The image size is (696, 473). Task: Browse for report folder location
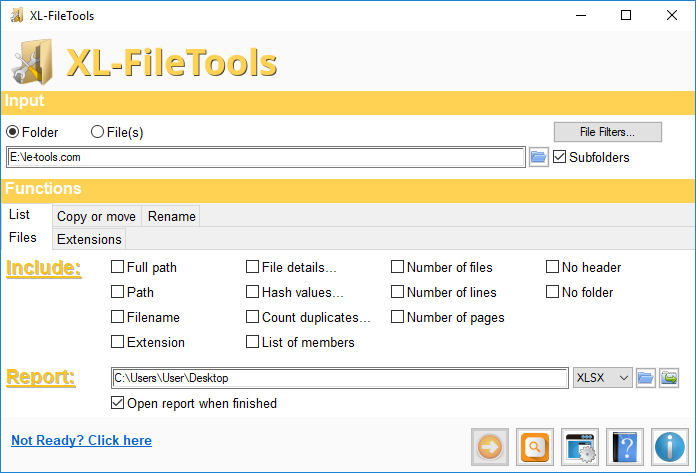[x=645, y=378]
